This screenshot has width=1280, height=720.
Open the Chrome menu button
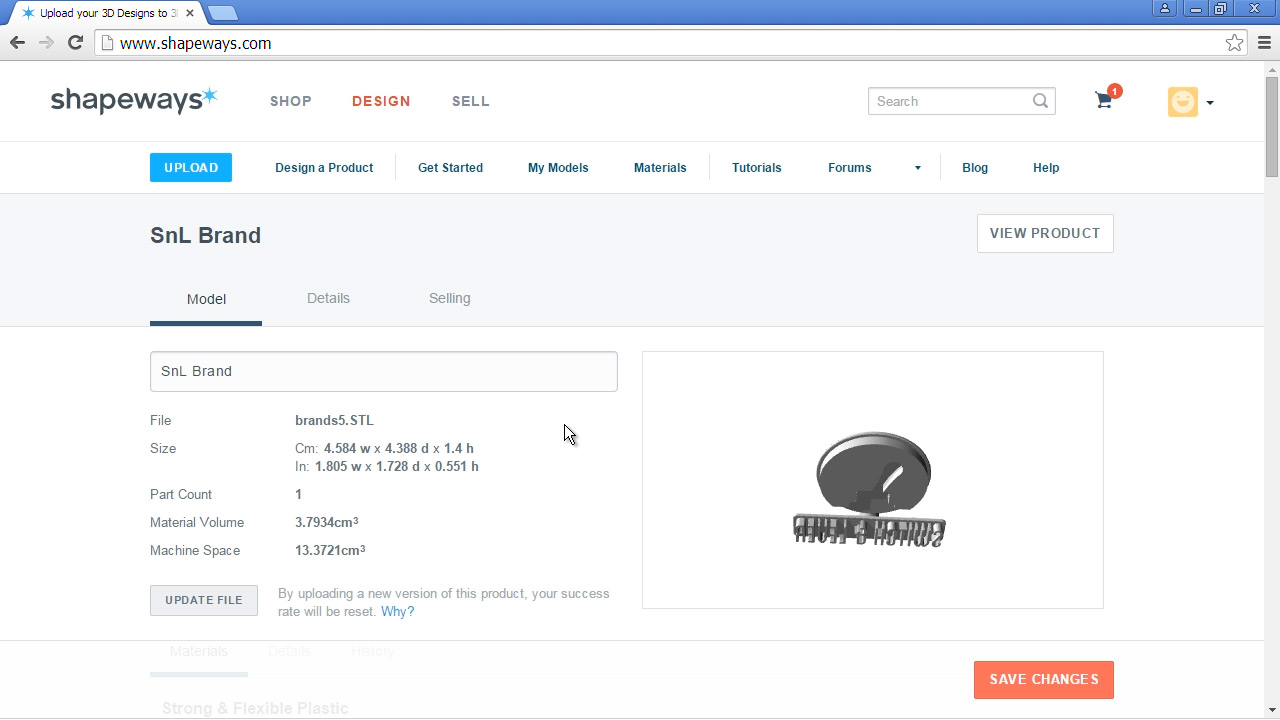pyautogui.click(x=1265, y=43)
